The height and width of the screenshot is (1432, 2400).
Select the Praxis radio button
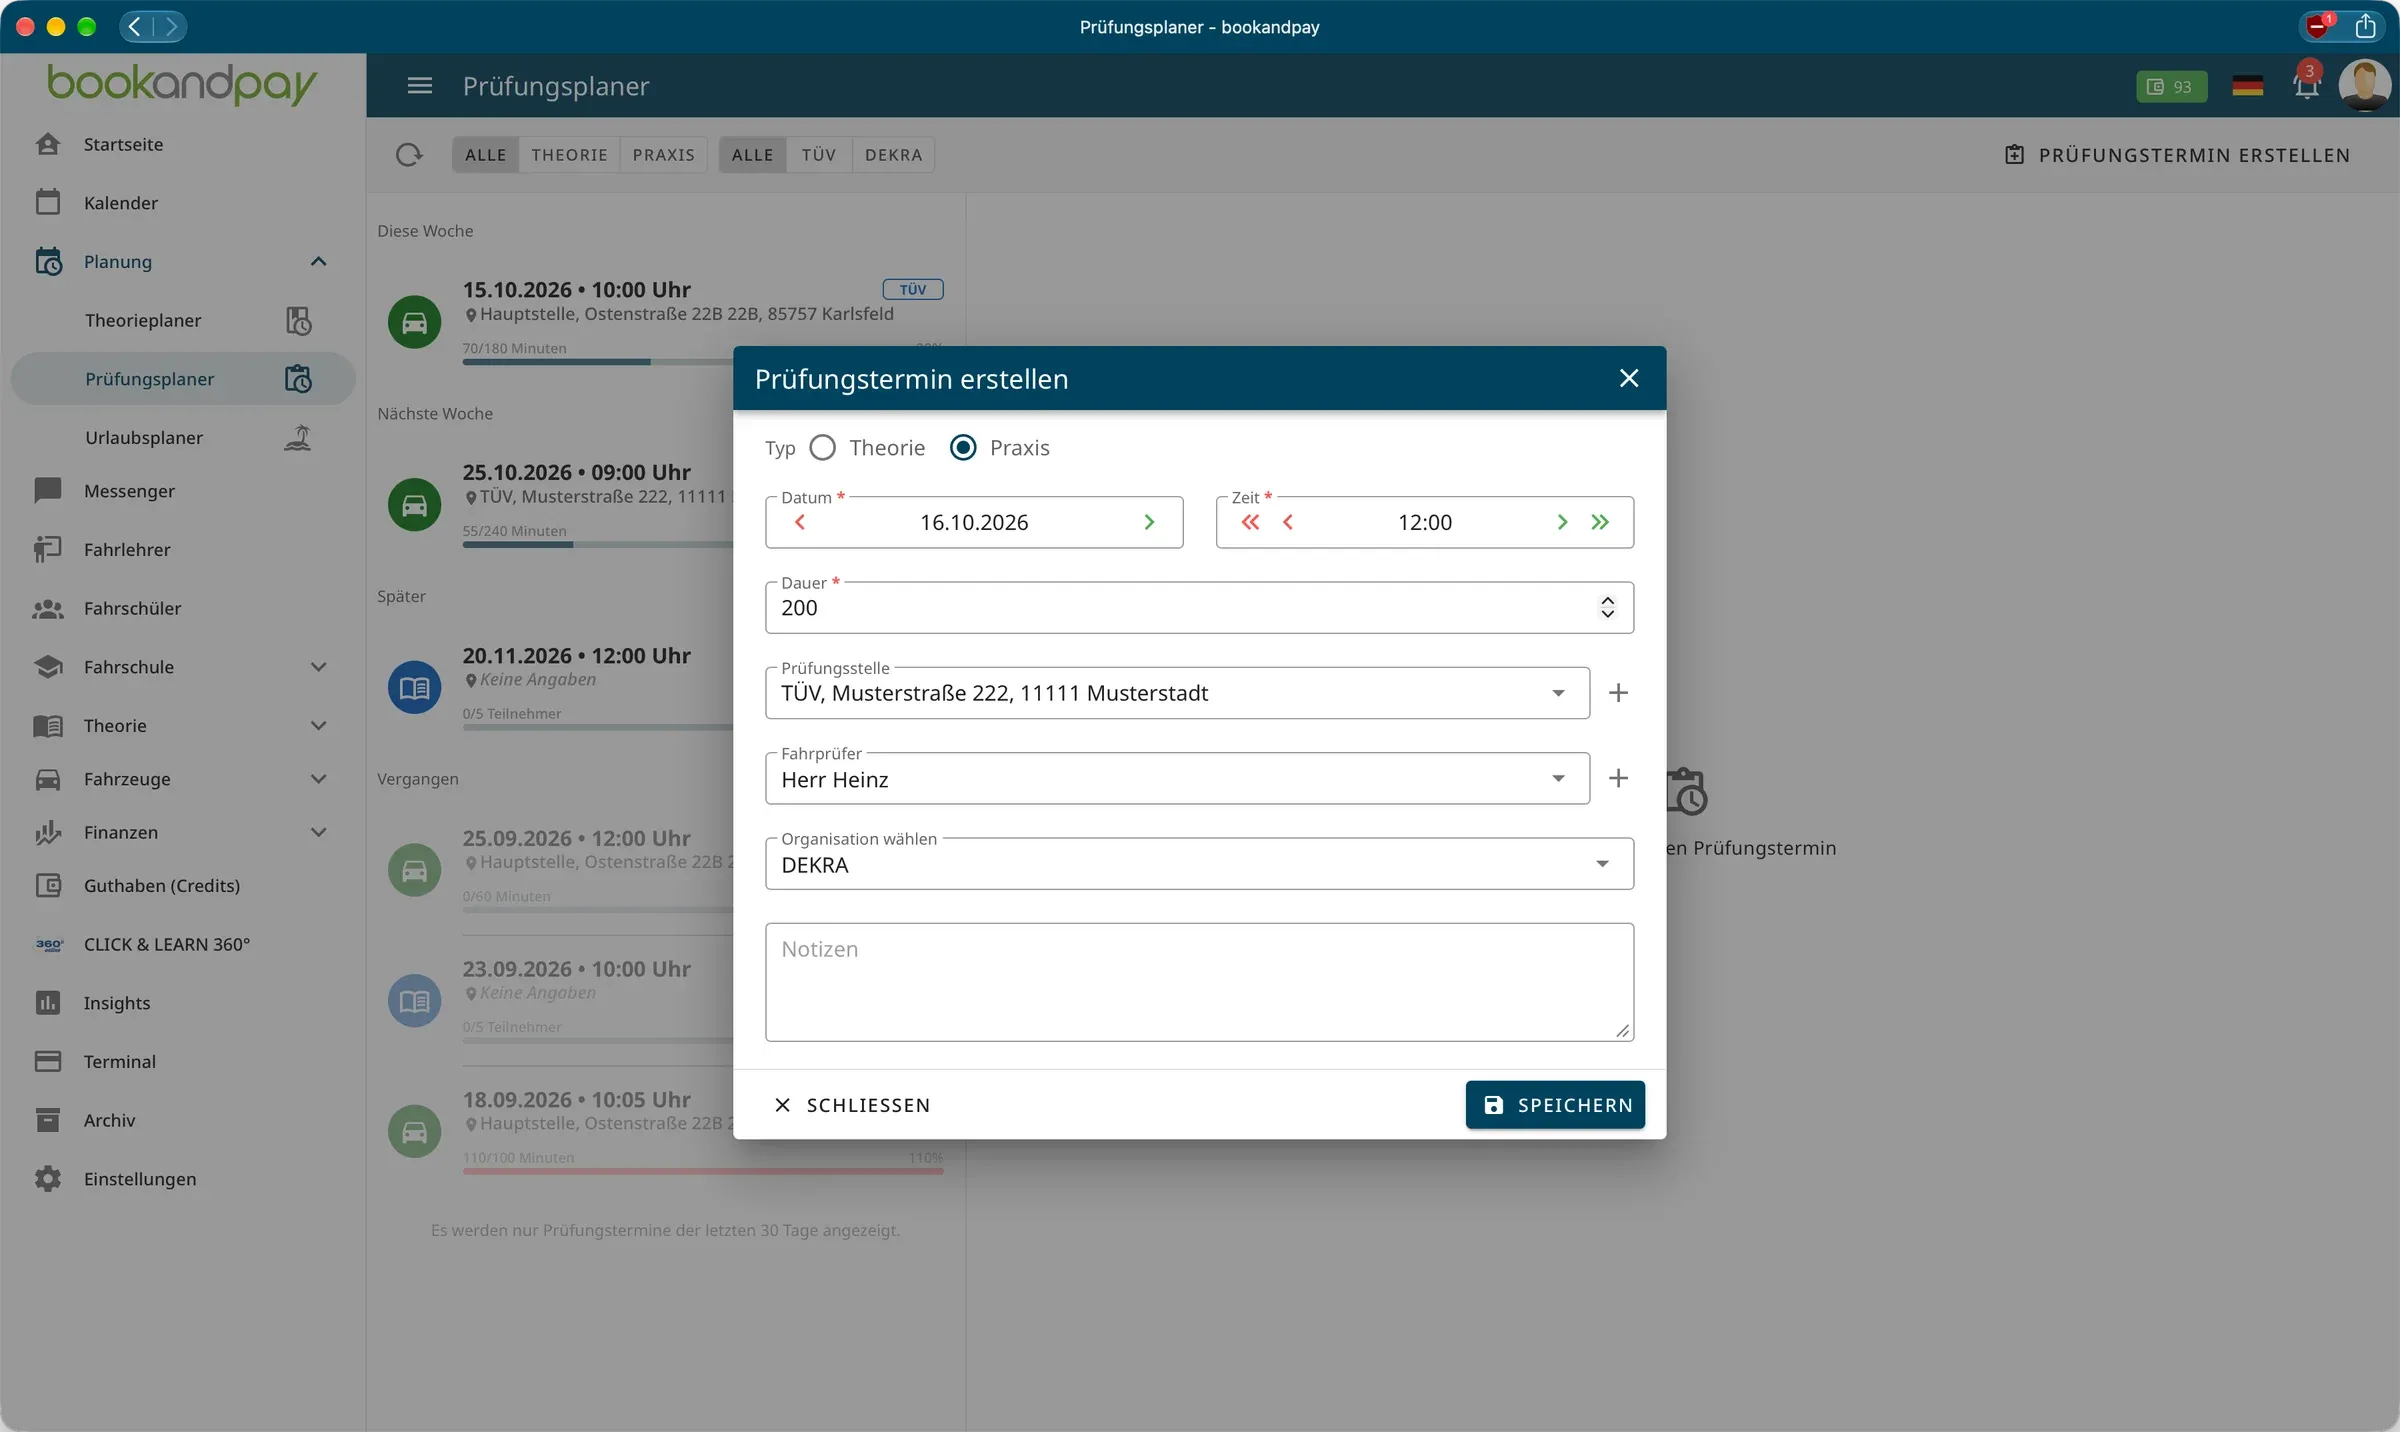(x=963, y=448)
